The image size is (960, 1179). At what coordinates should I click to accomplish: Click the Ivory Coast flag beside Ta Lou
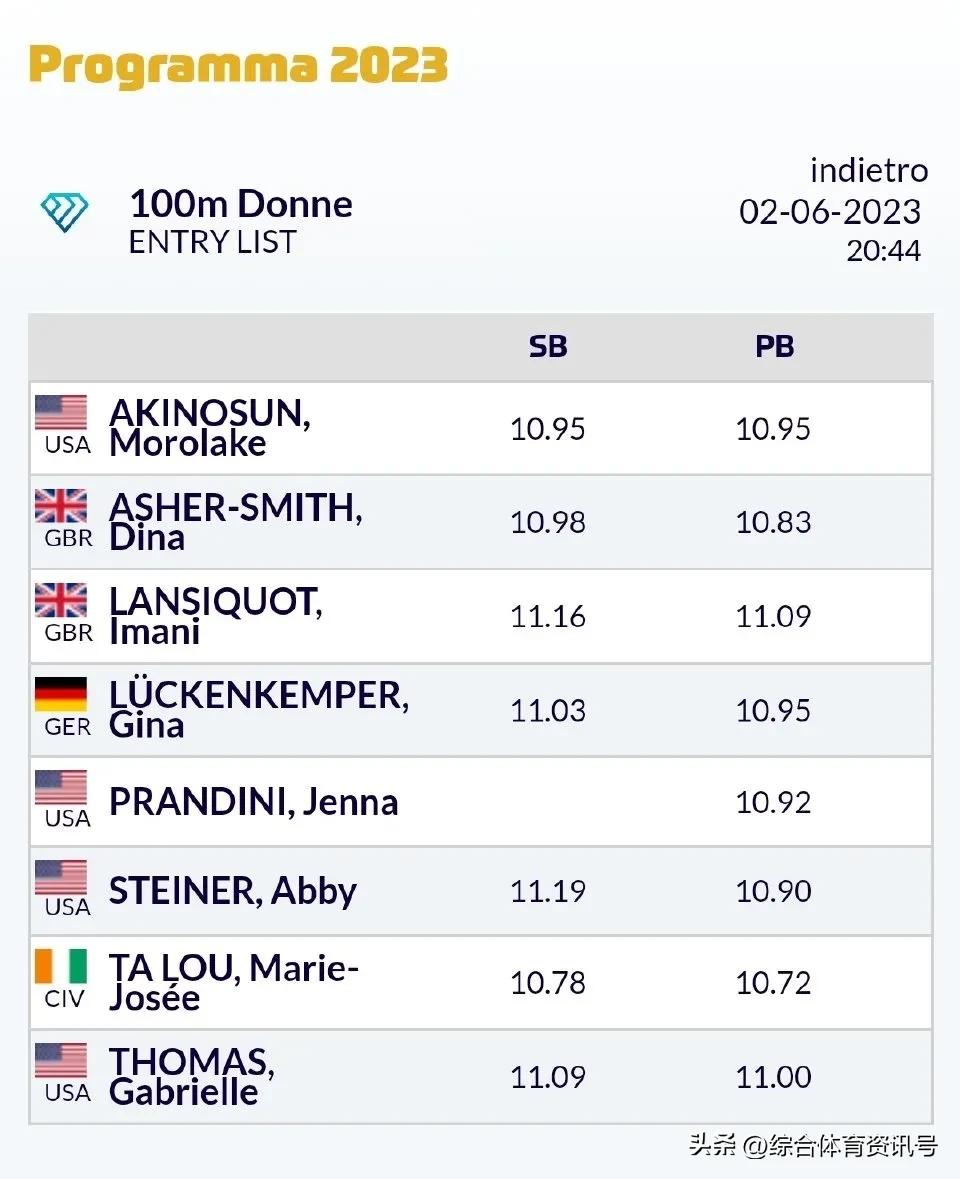tap(61, 967)
